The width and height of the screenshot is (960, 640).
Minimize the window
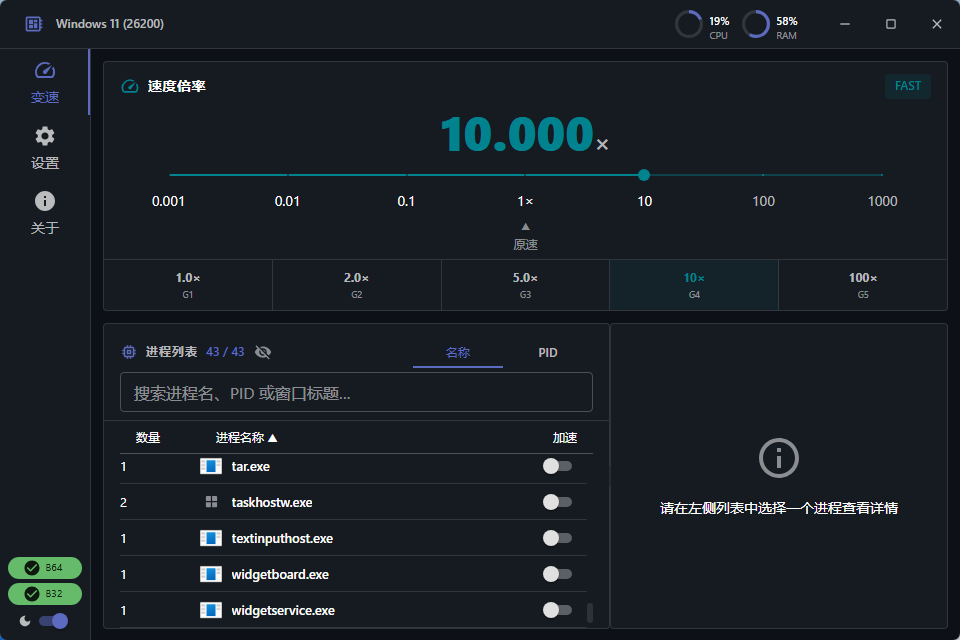pos(845,24)
